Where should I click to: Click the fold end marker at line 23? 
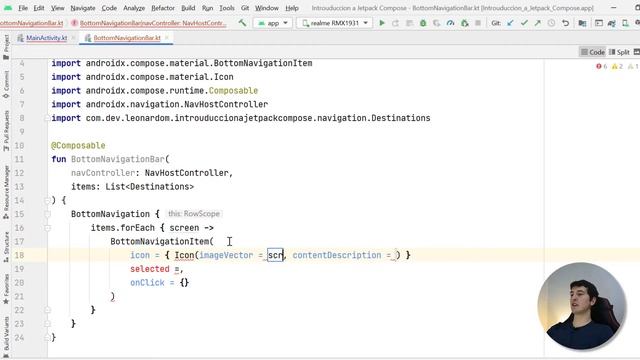click(x=47, y=324)
